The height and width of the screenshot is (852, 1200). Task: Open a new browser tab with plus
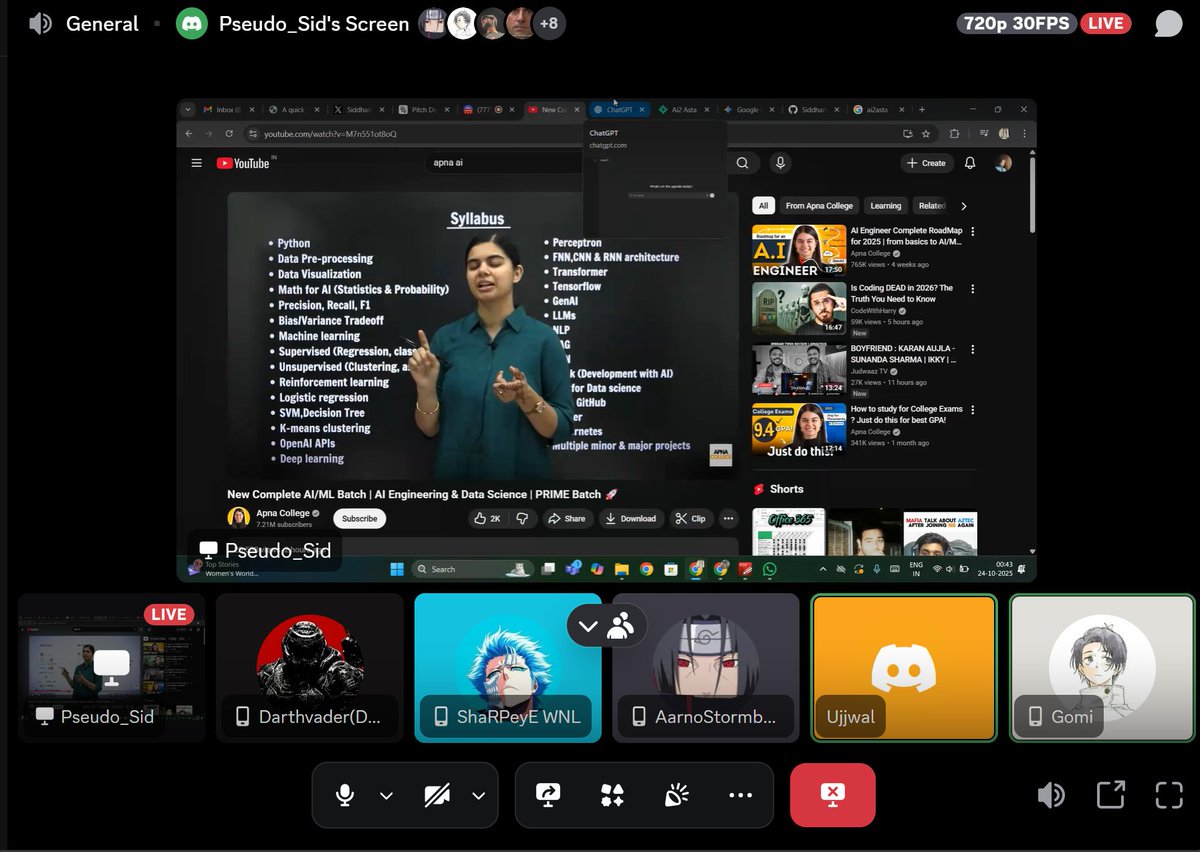(922, 110)
